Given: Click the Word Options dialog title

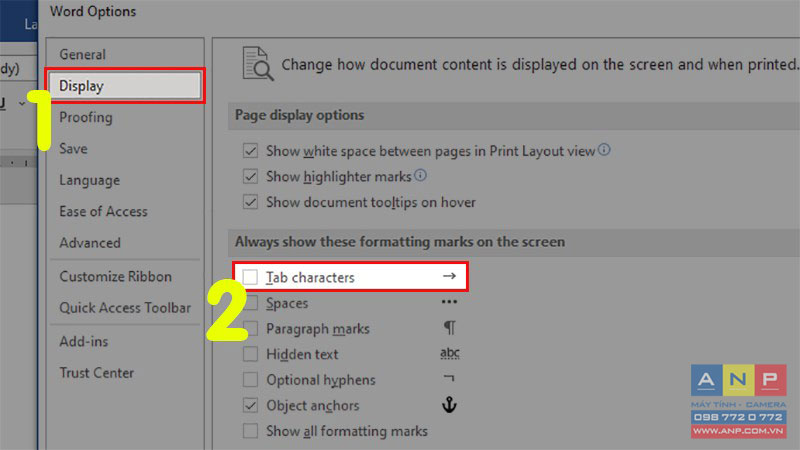Looking at the screenshot, I should (x=93, y=11).
